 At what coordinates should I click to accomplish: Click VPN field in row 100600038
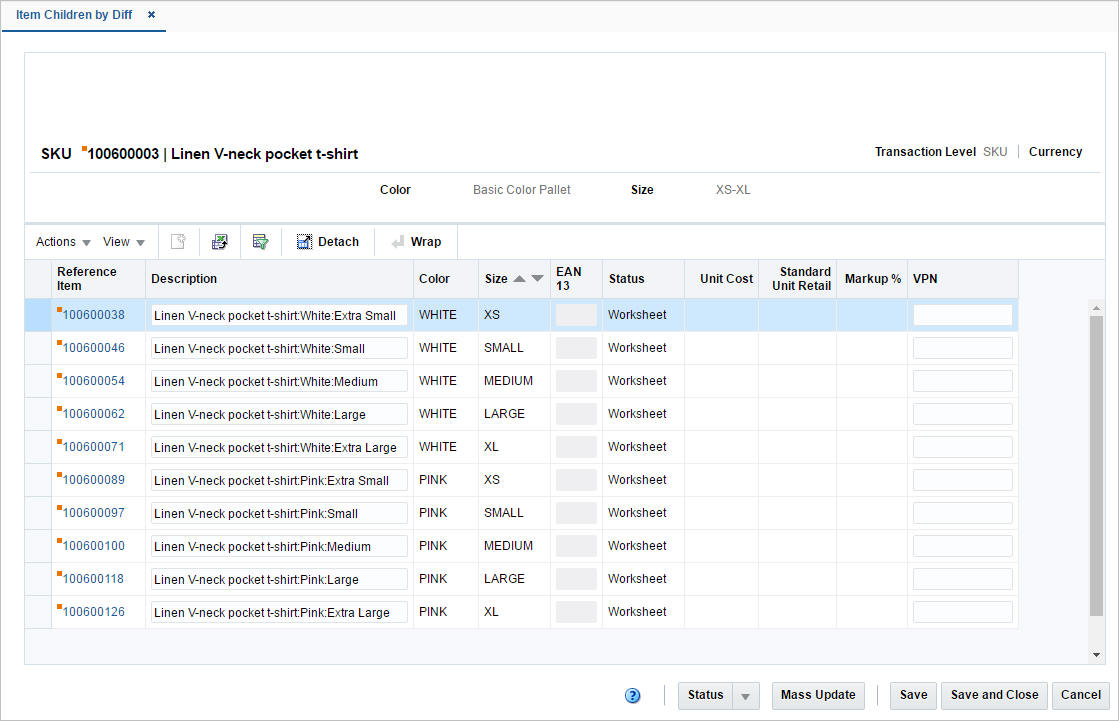coord(963,315)
